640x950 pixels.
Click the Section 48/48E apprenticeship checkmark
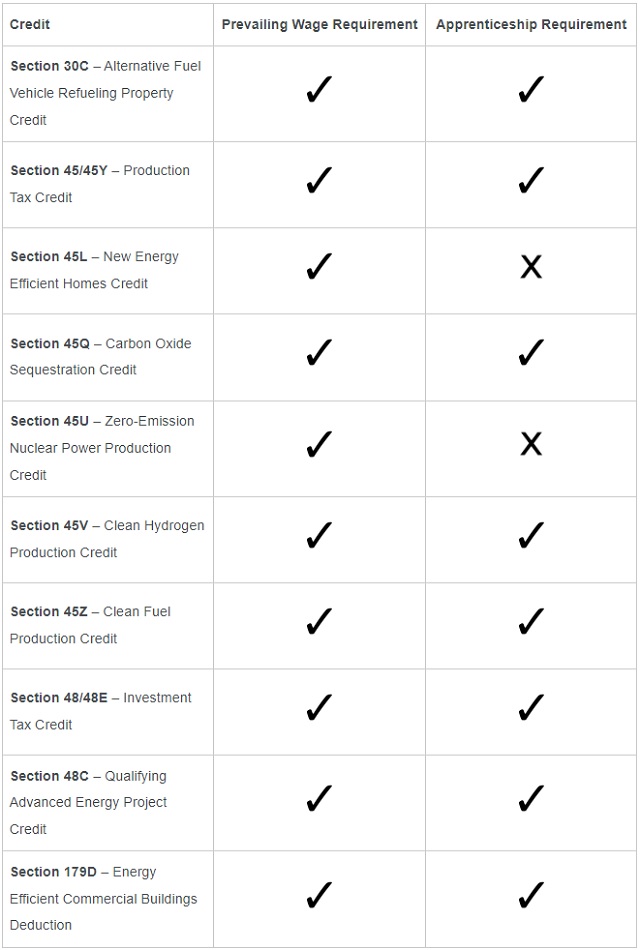coord(531,708)
